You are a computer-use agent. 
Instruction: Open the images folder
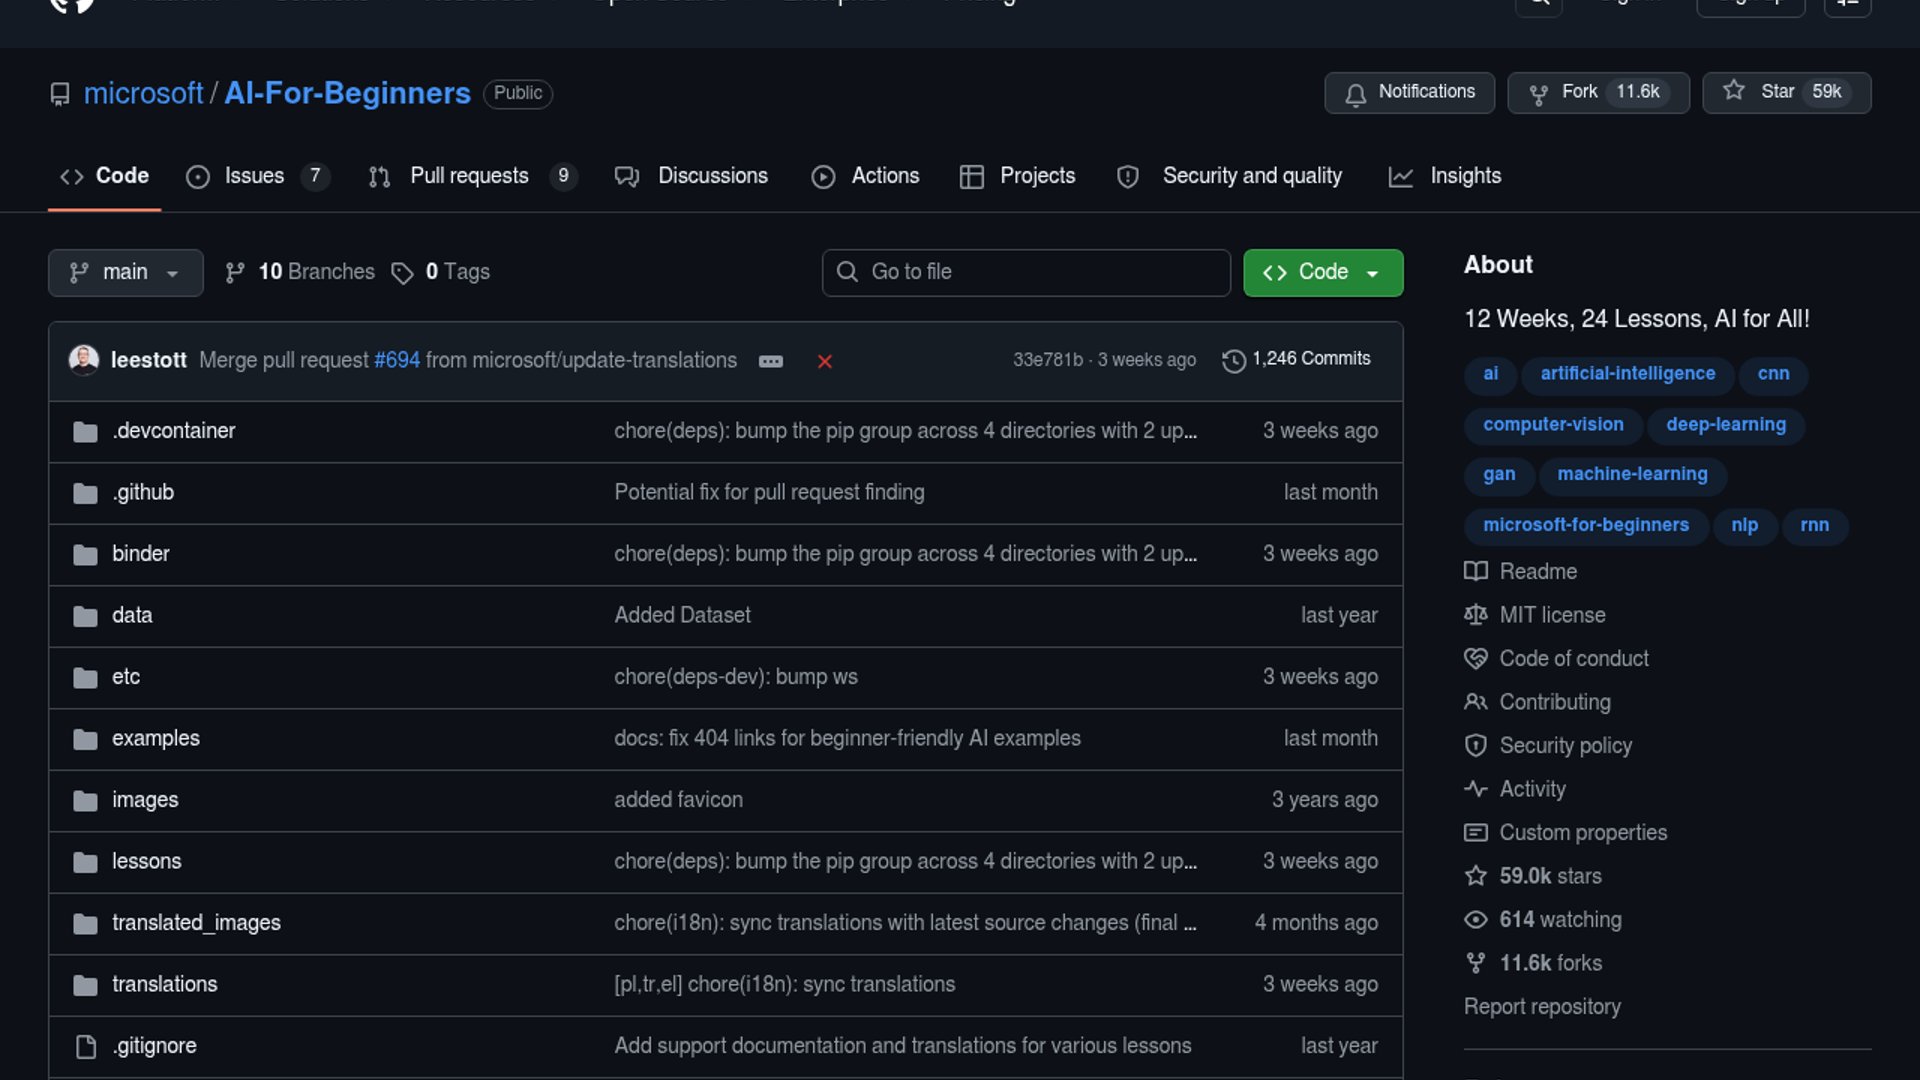(145, 800)
